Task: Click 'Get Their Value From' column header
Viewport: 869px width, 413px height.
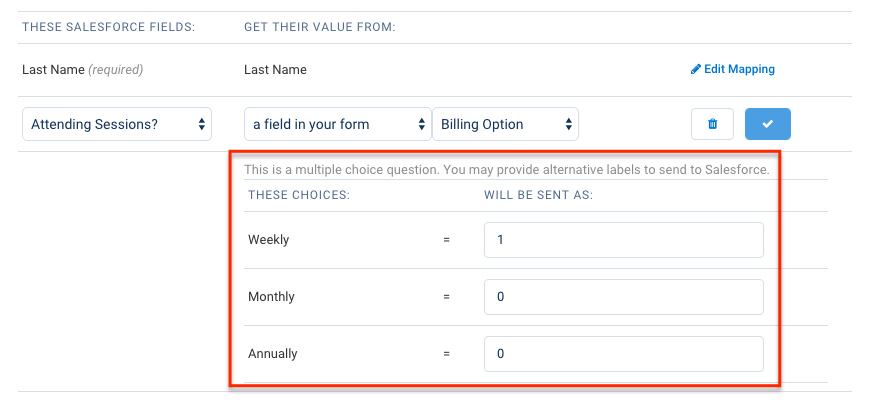Action: [320, 26]
